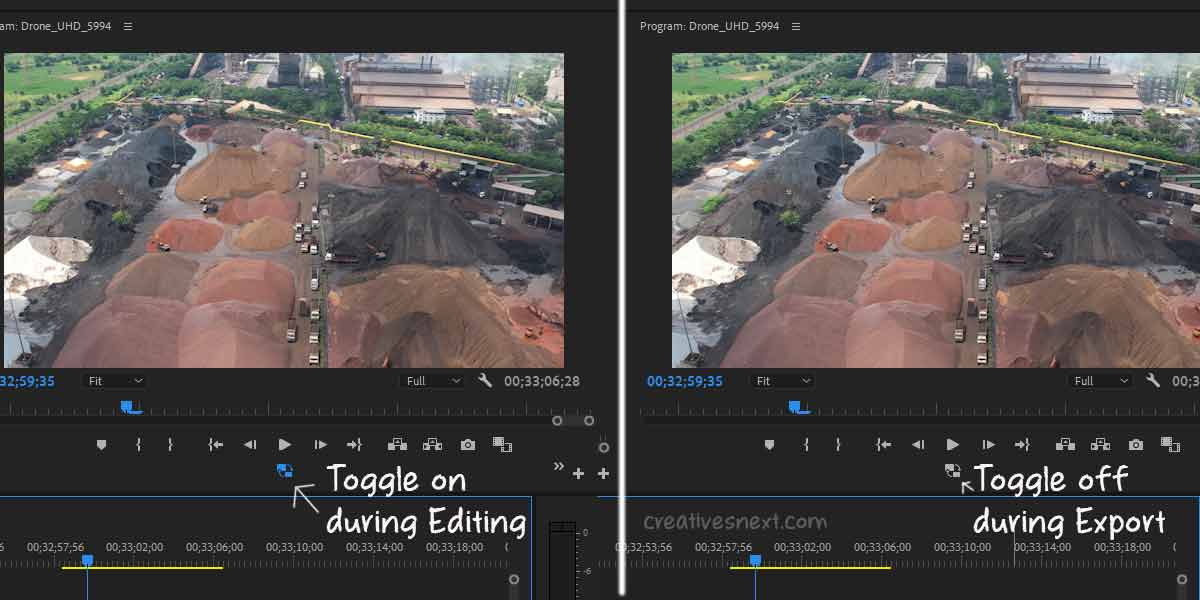Click Mark Out brace in left monitor

coord(170,445)
